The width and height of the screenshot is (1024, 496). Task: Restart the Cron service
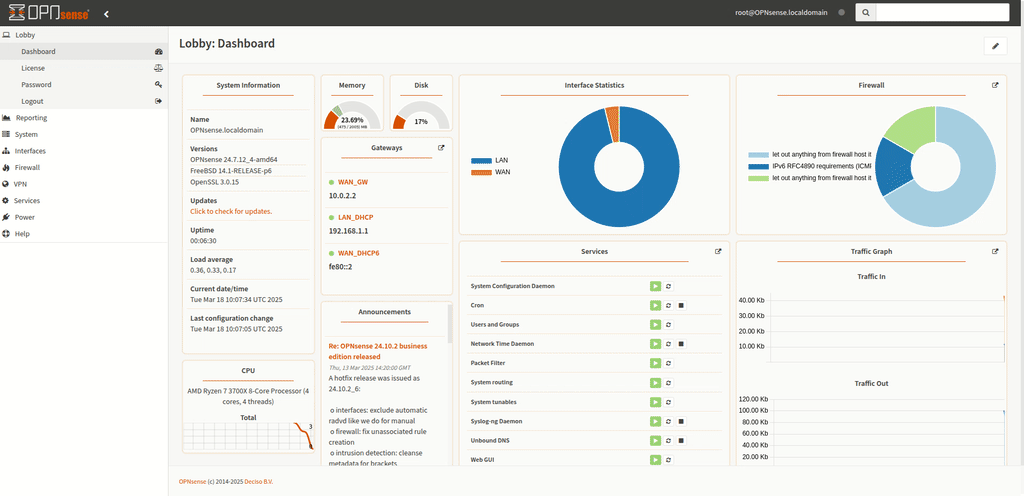668,305
